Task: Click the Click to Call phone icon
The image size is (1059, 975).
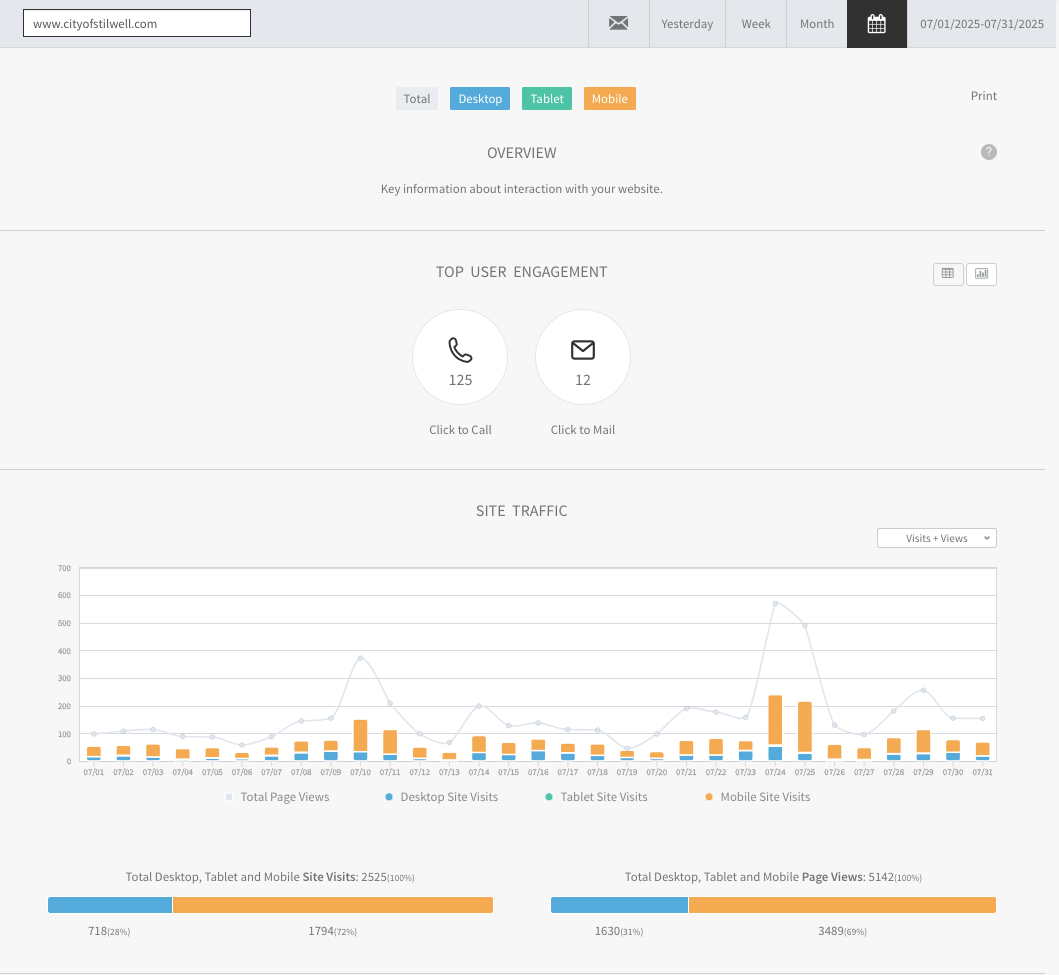Action: [x=460, y=351]
